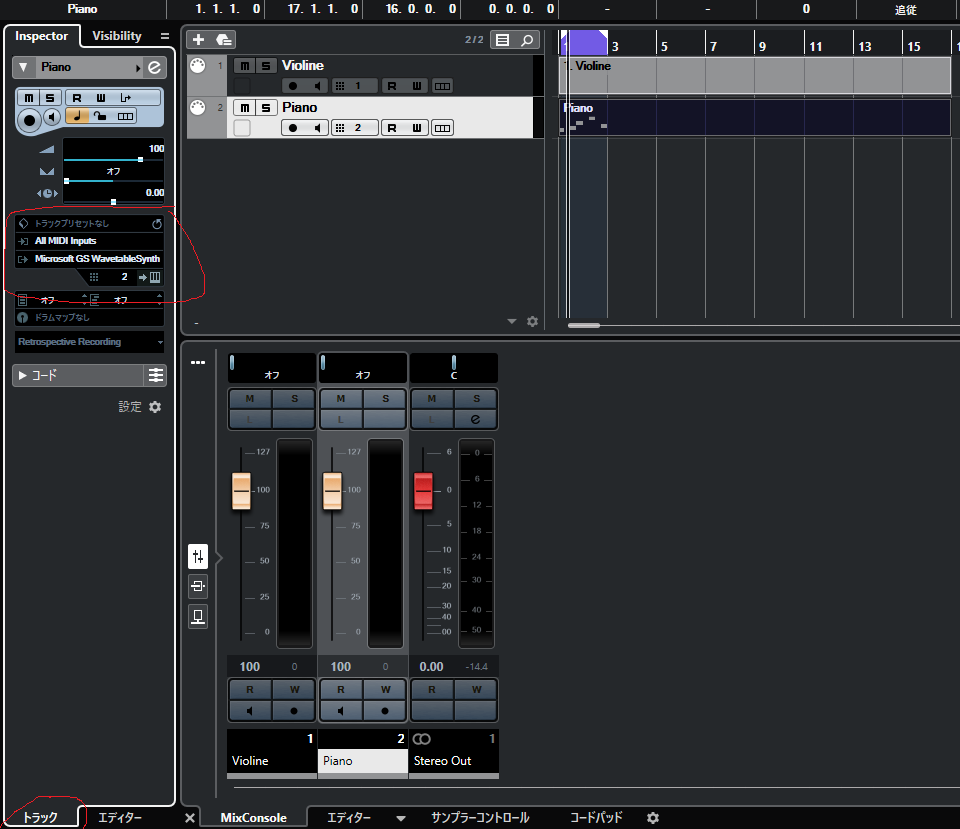This screenshot has width=960, height=829.
Task: Click Inspector section settings icon beside コード
Action: pyautogui.click(x=156, y=375)
